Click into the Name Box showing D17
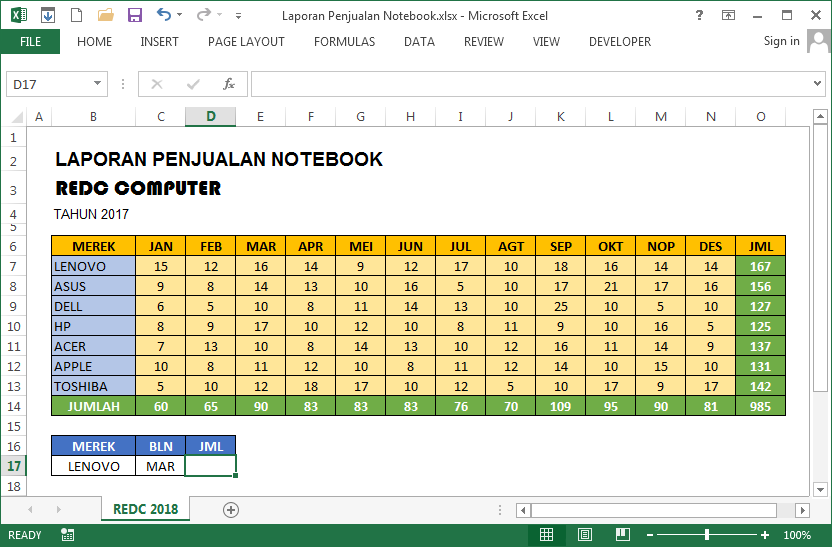This screenshot has height=547, width=832. (x=50, y=84)
